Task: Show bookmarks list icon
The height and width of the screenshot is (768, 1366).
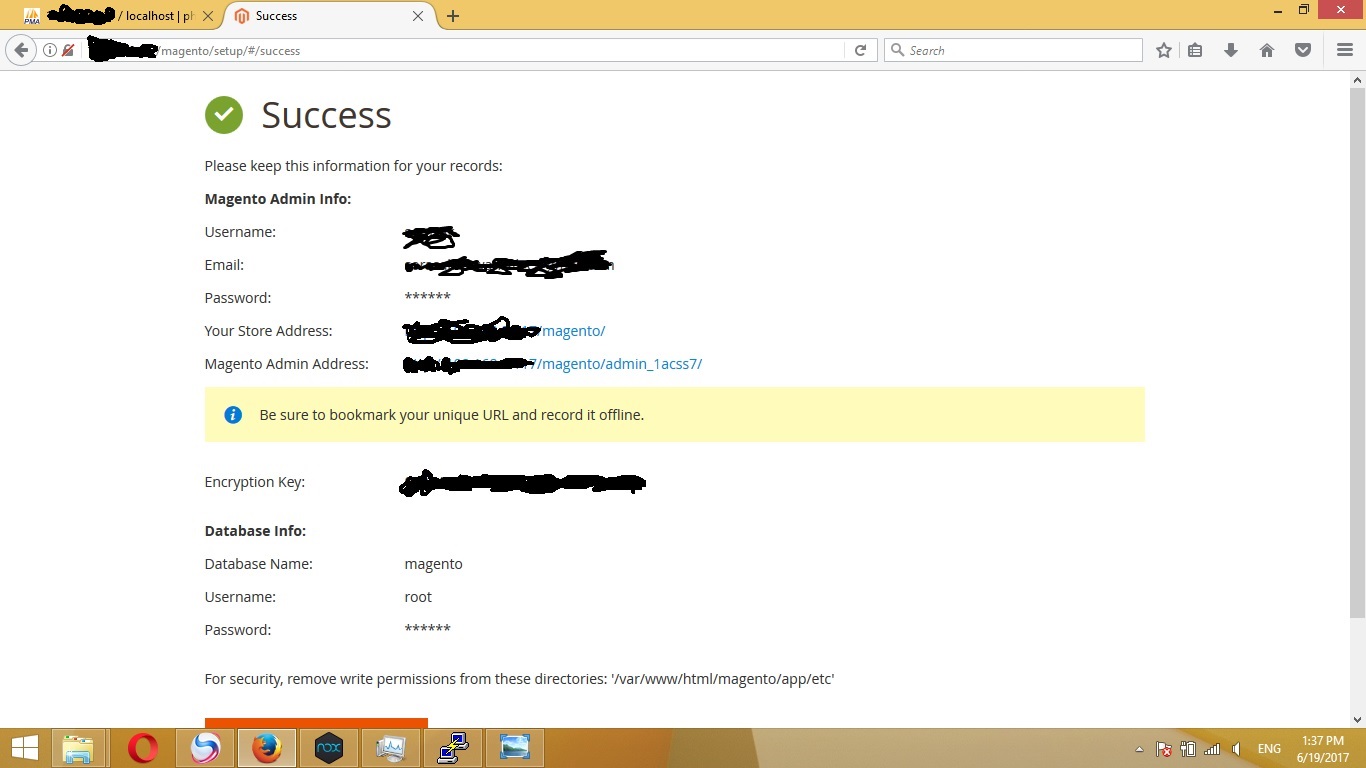Action: tap(1195, 50)
